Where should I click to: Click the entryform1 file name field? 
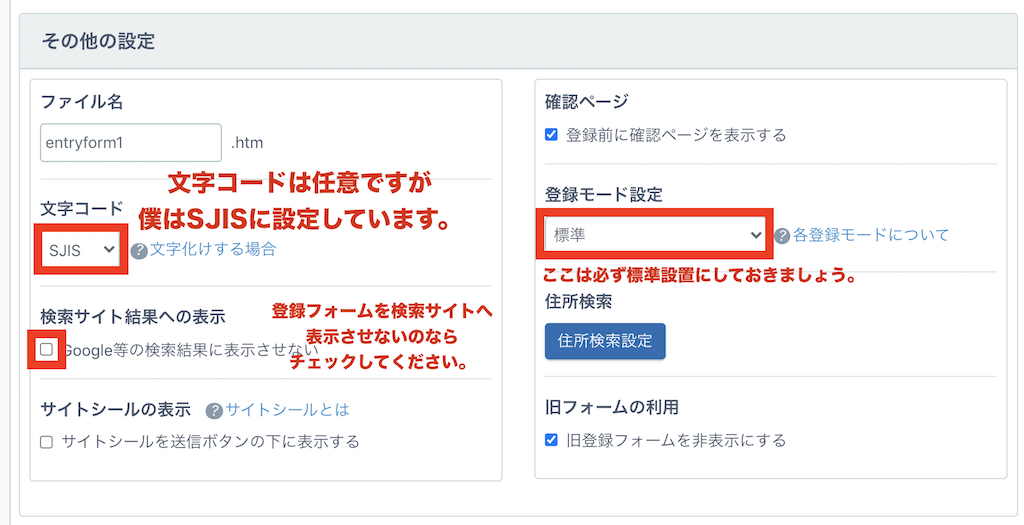131,143
